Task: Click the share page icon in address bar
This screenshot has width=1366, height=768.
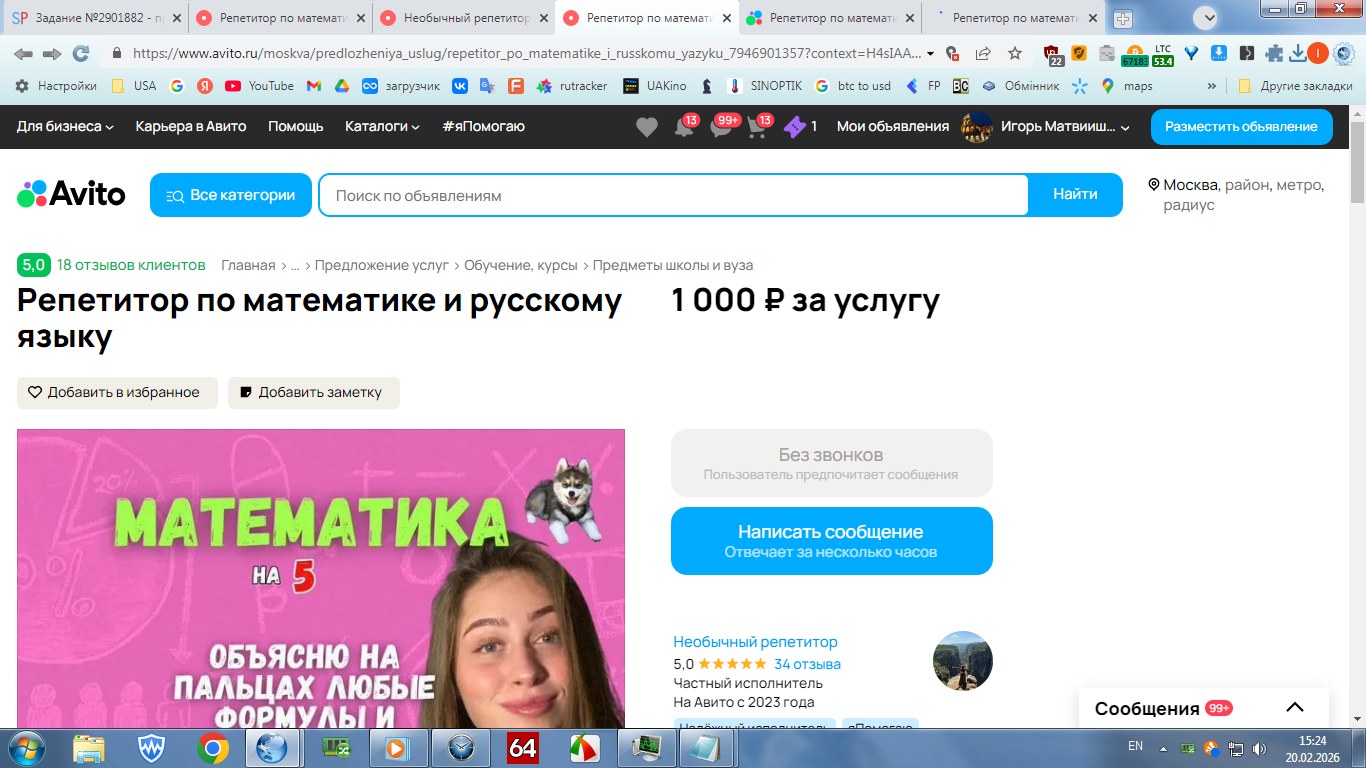Action: (983, 54)
